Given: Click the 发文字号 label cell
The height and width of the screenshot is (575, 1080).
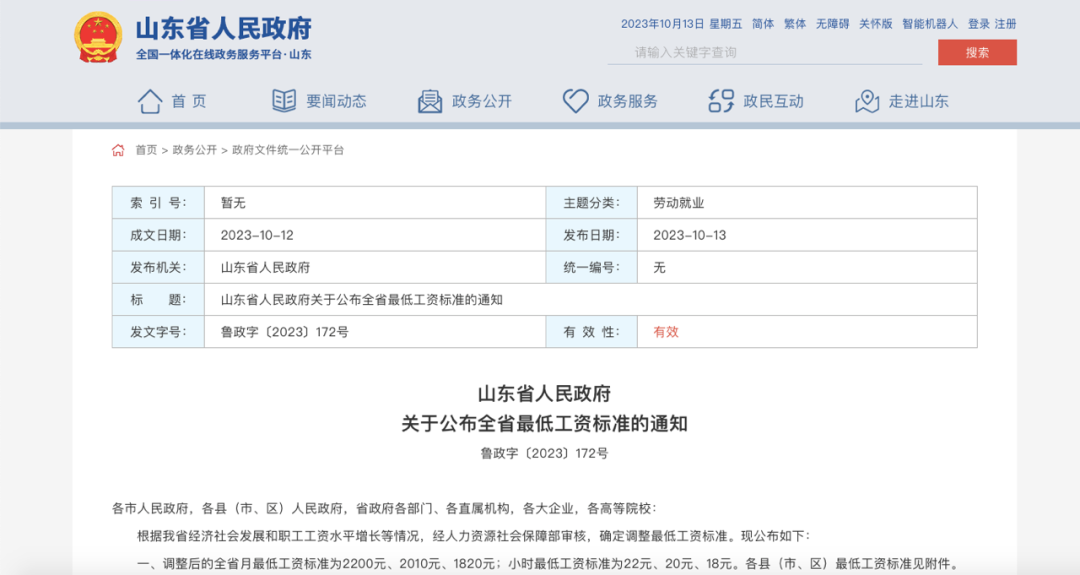Looking at the screenshot, I should (158, 332).
